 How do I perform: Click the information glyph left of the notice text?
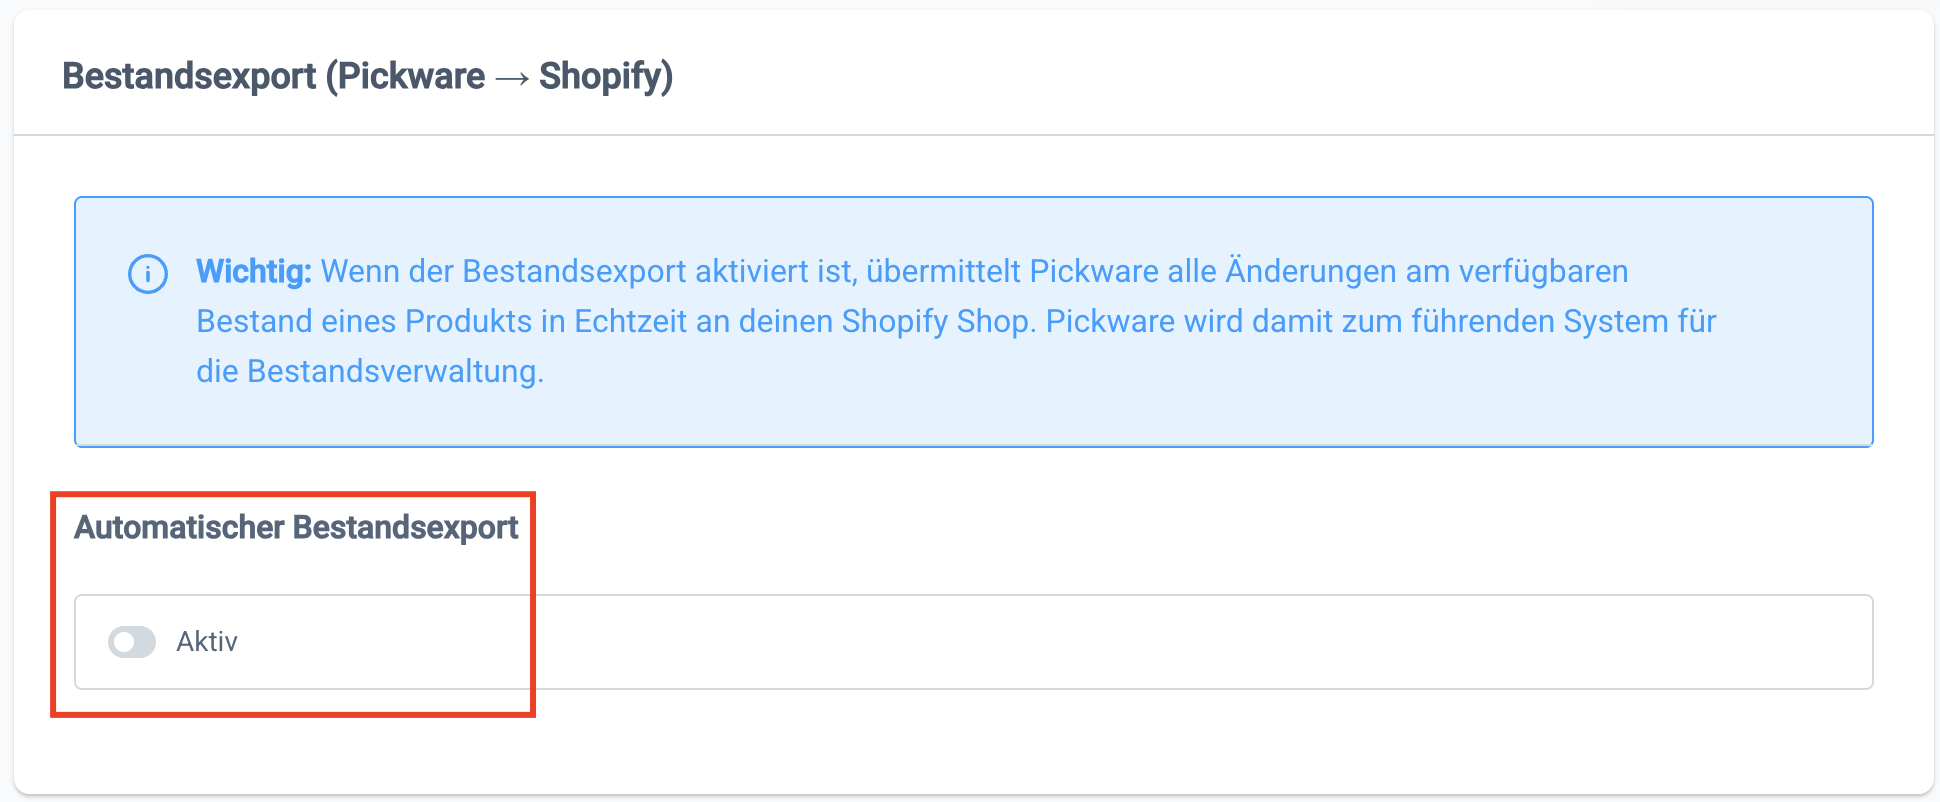coord(148,272)
